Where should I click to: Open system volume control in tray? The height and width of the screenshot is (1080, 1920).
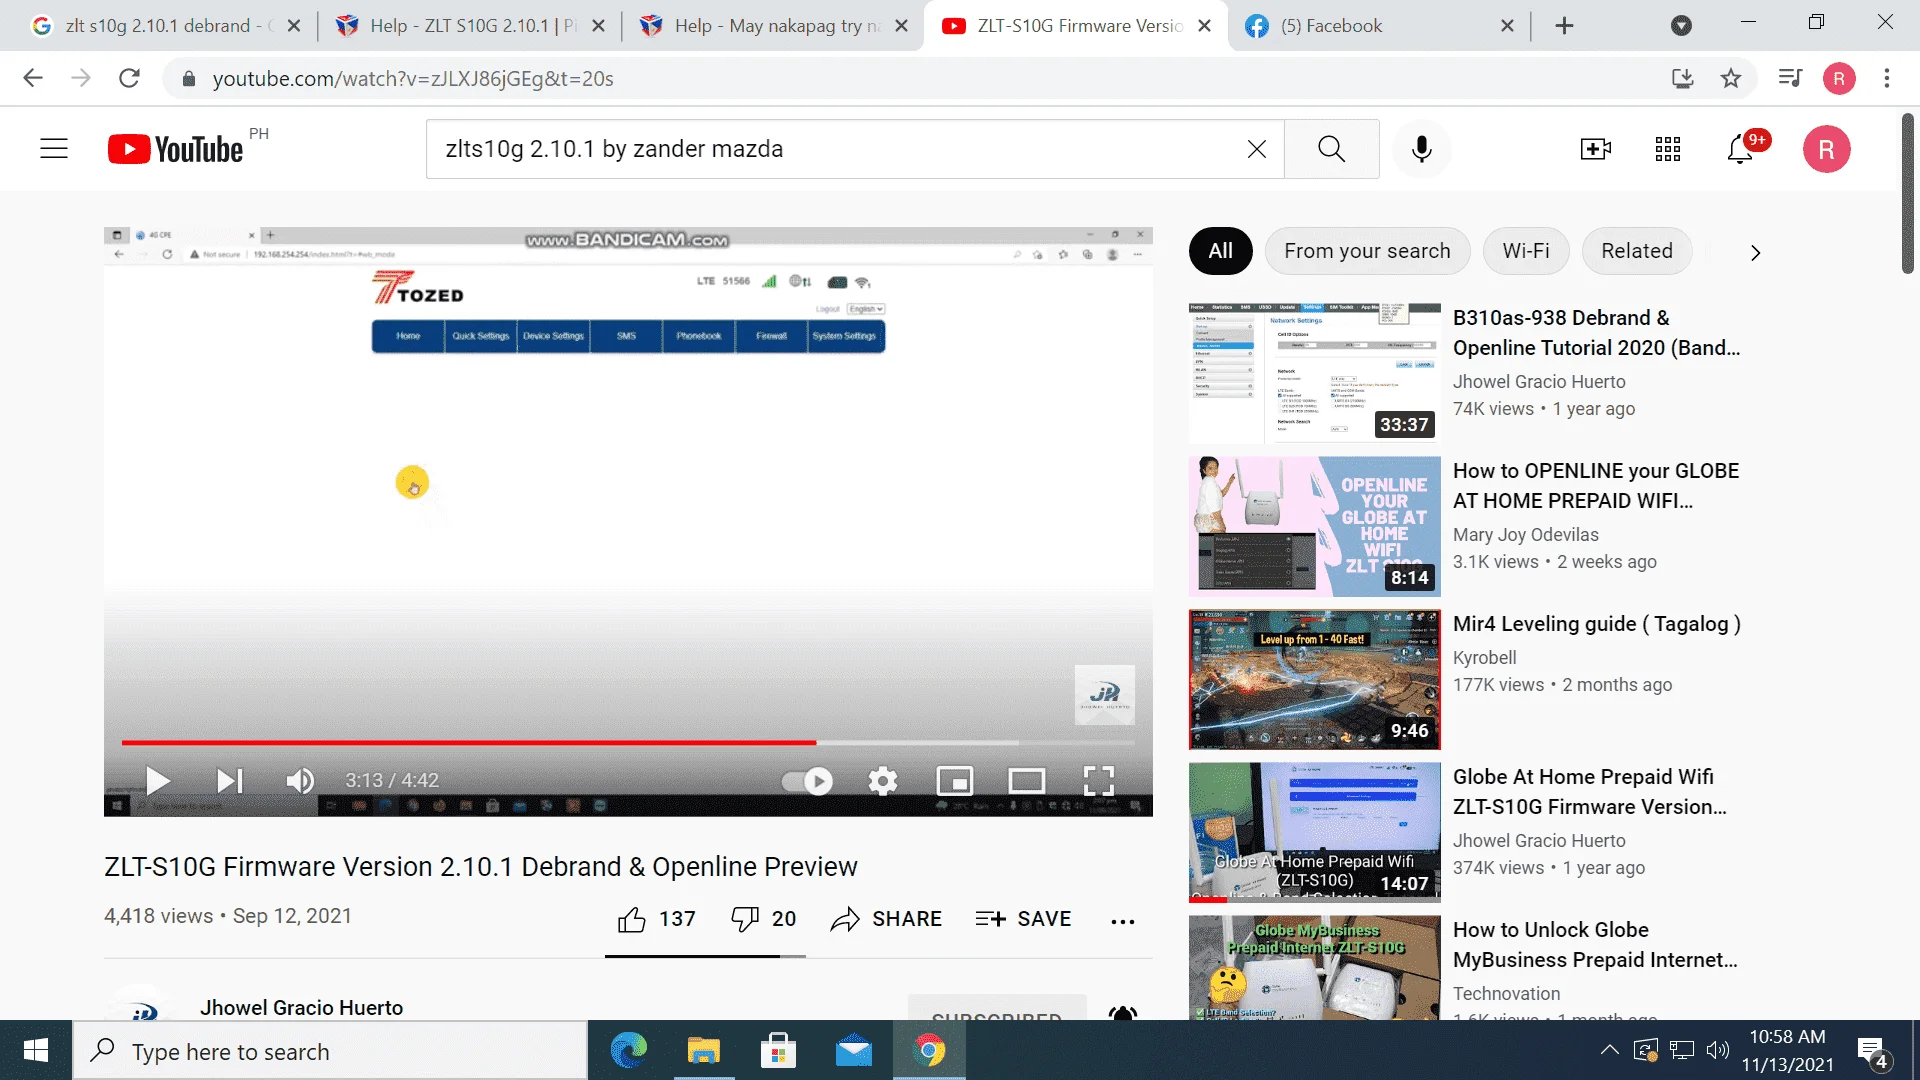tap(1718, 1050)
